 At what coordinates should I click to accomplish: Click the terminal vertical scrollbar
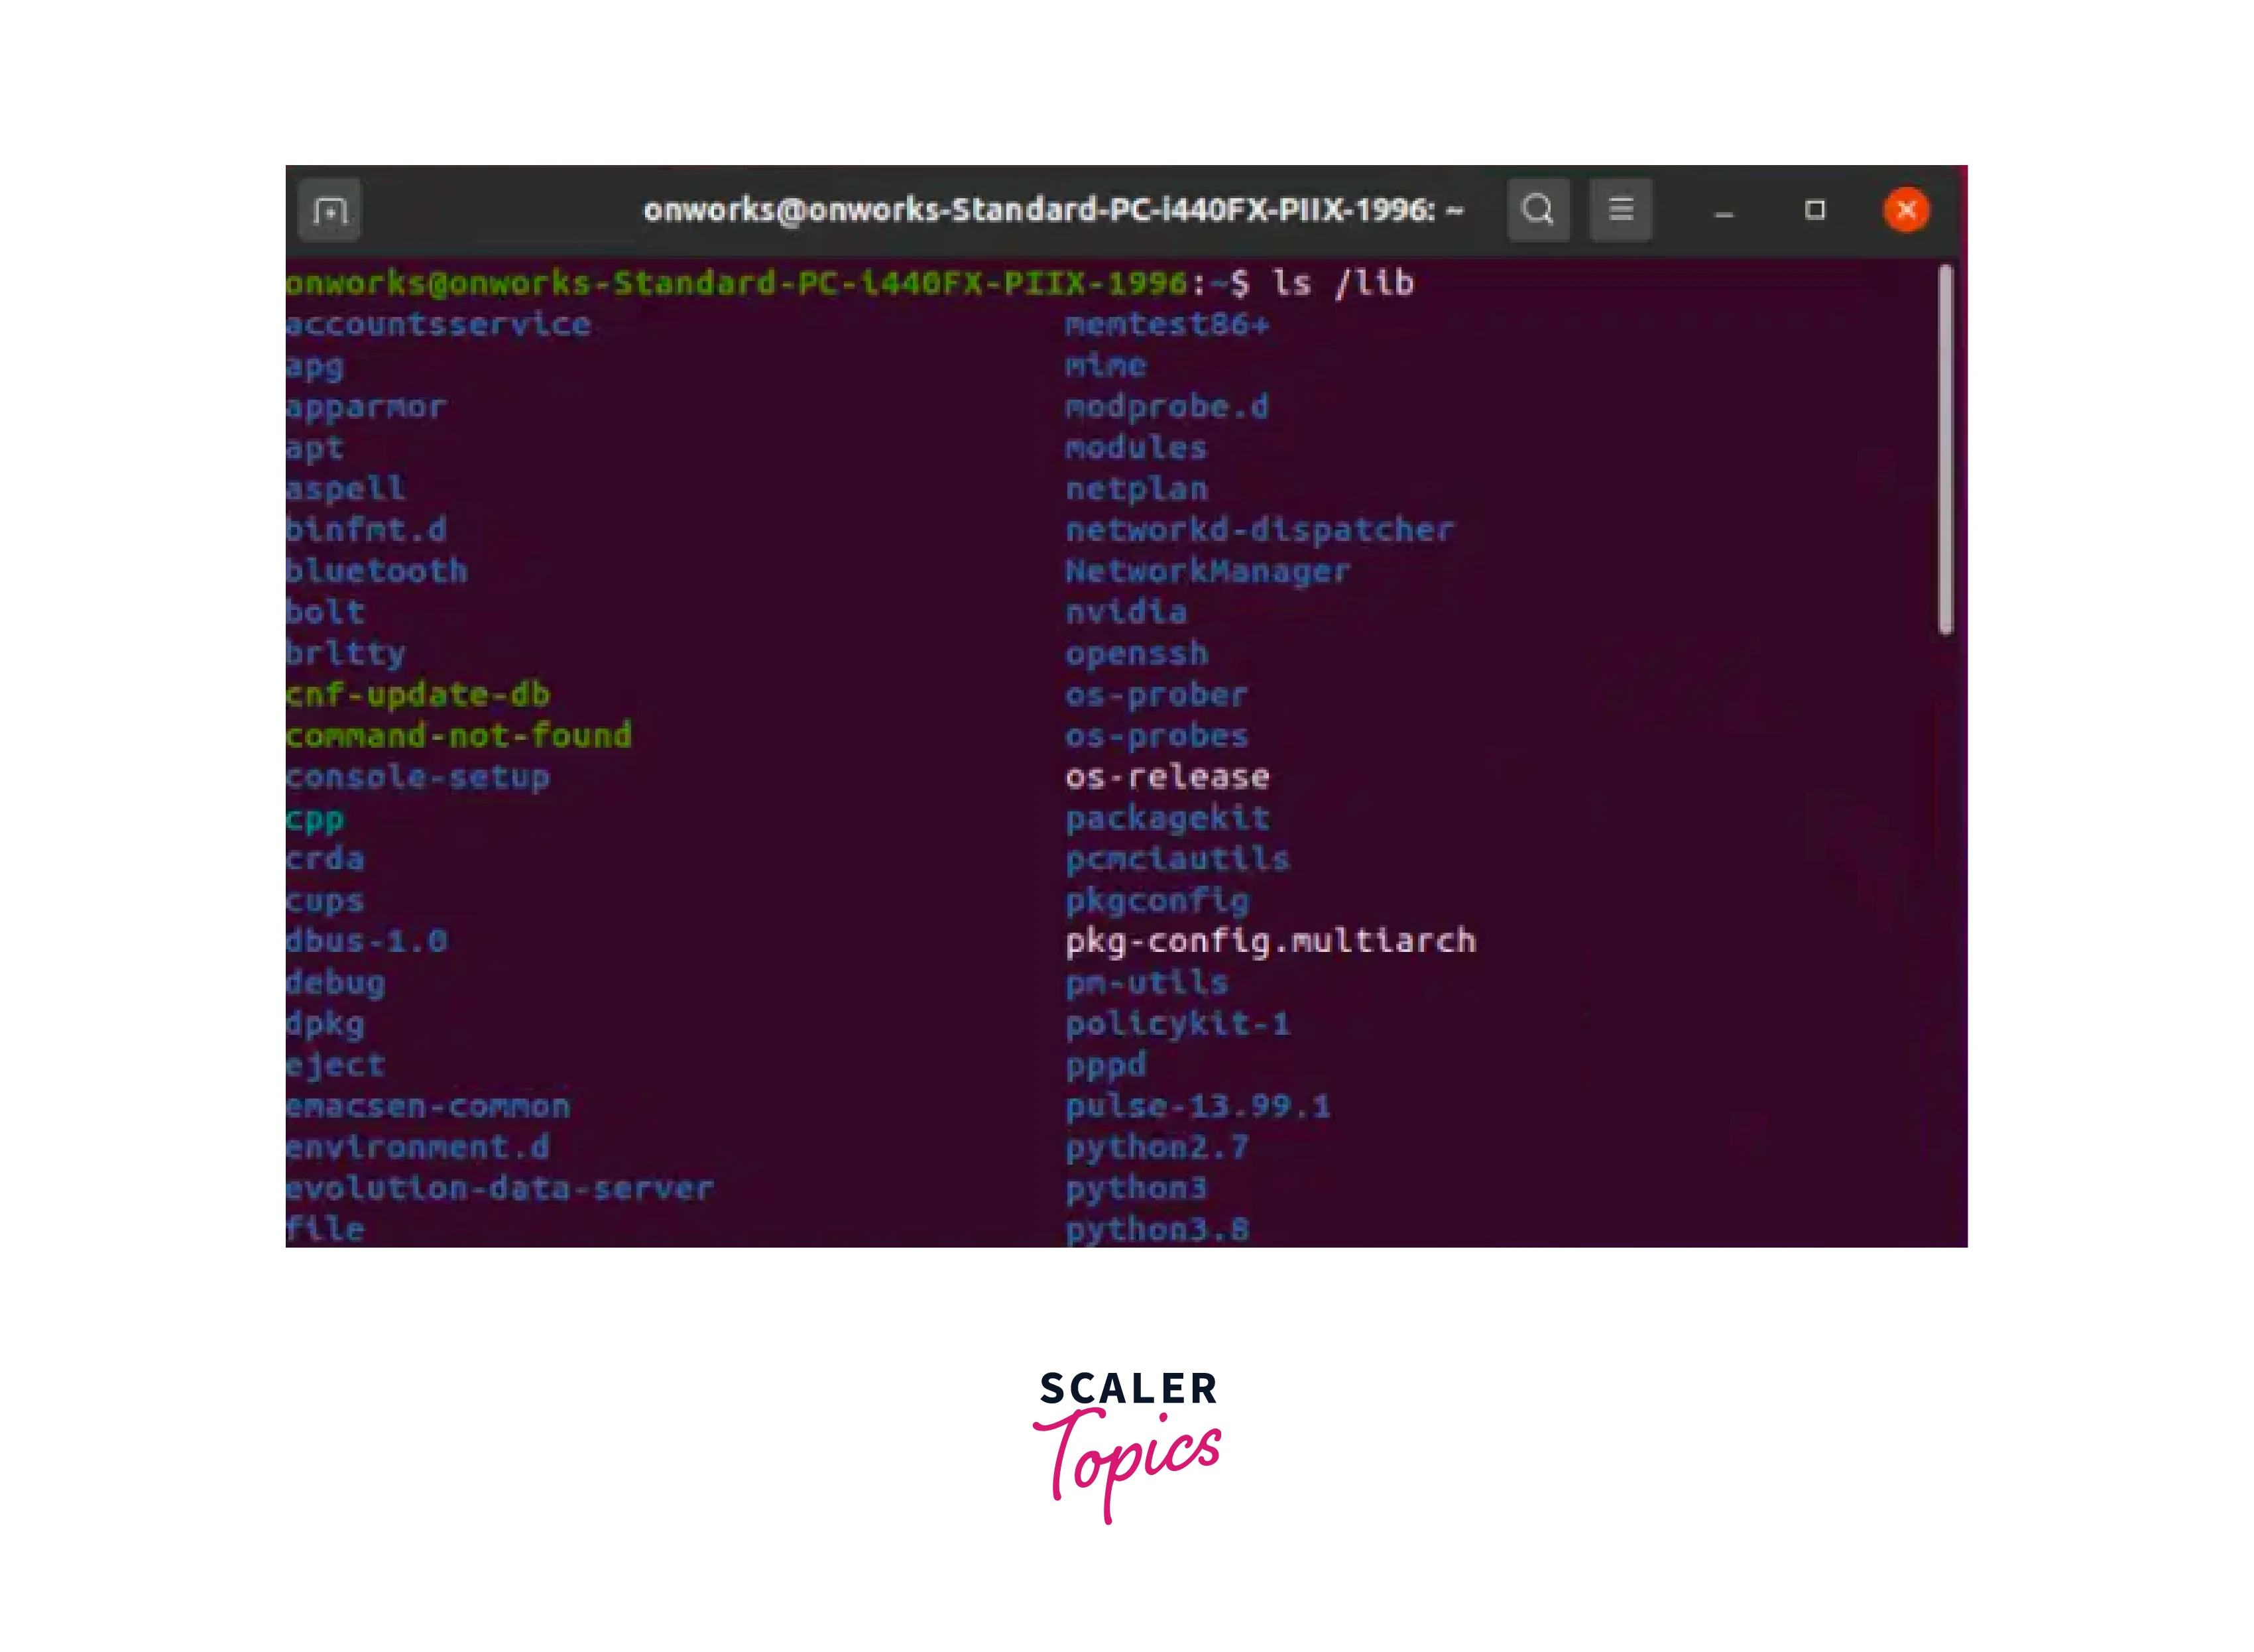tap(1945, 450)
